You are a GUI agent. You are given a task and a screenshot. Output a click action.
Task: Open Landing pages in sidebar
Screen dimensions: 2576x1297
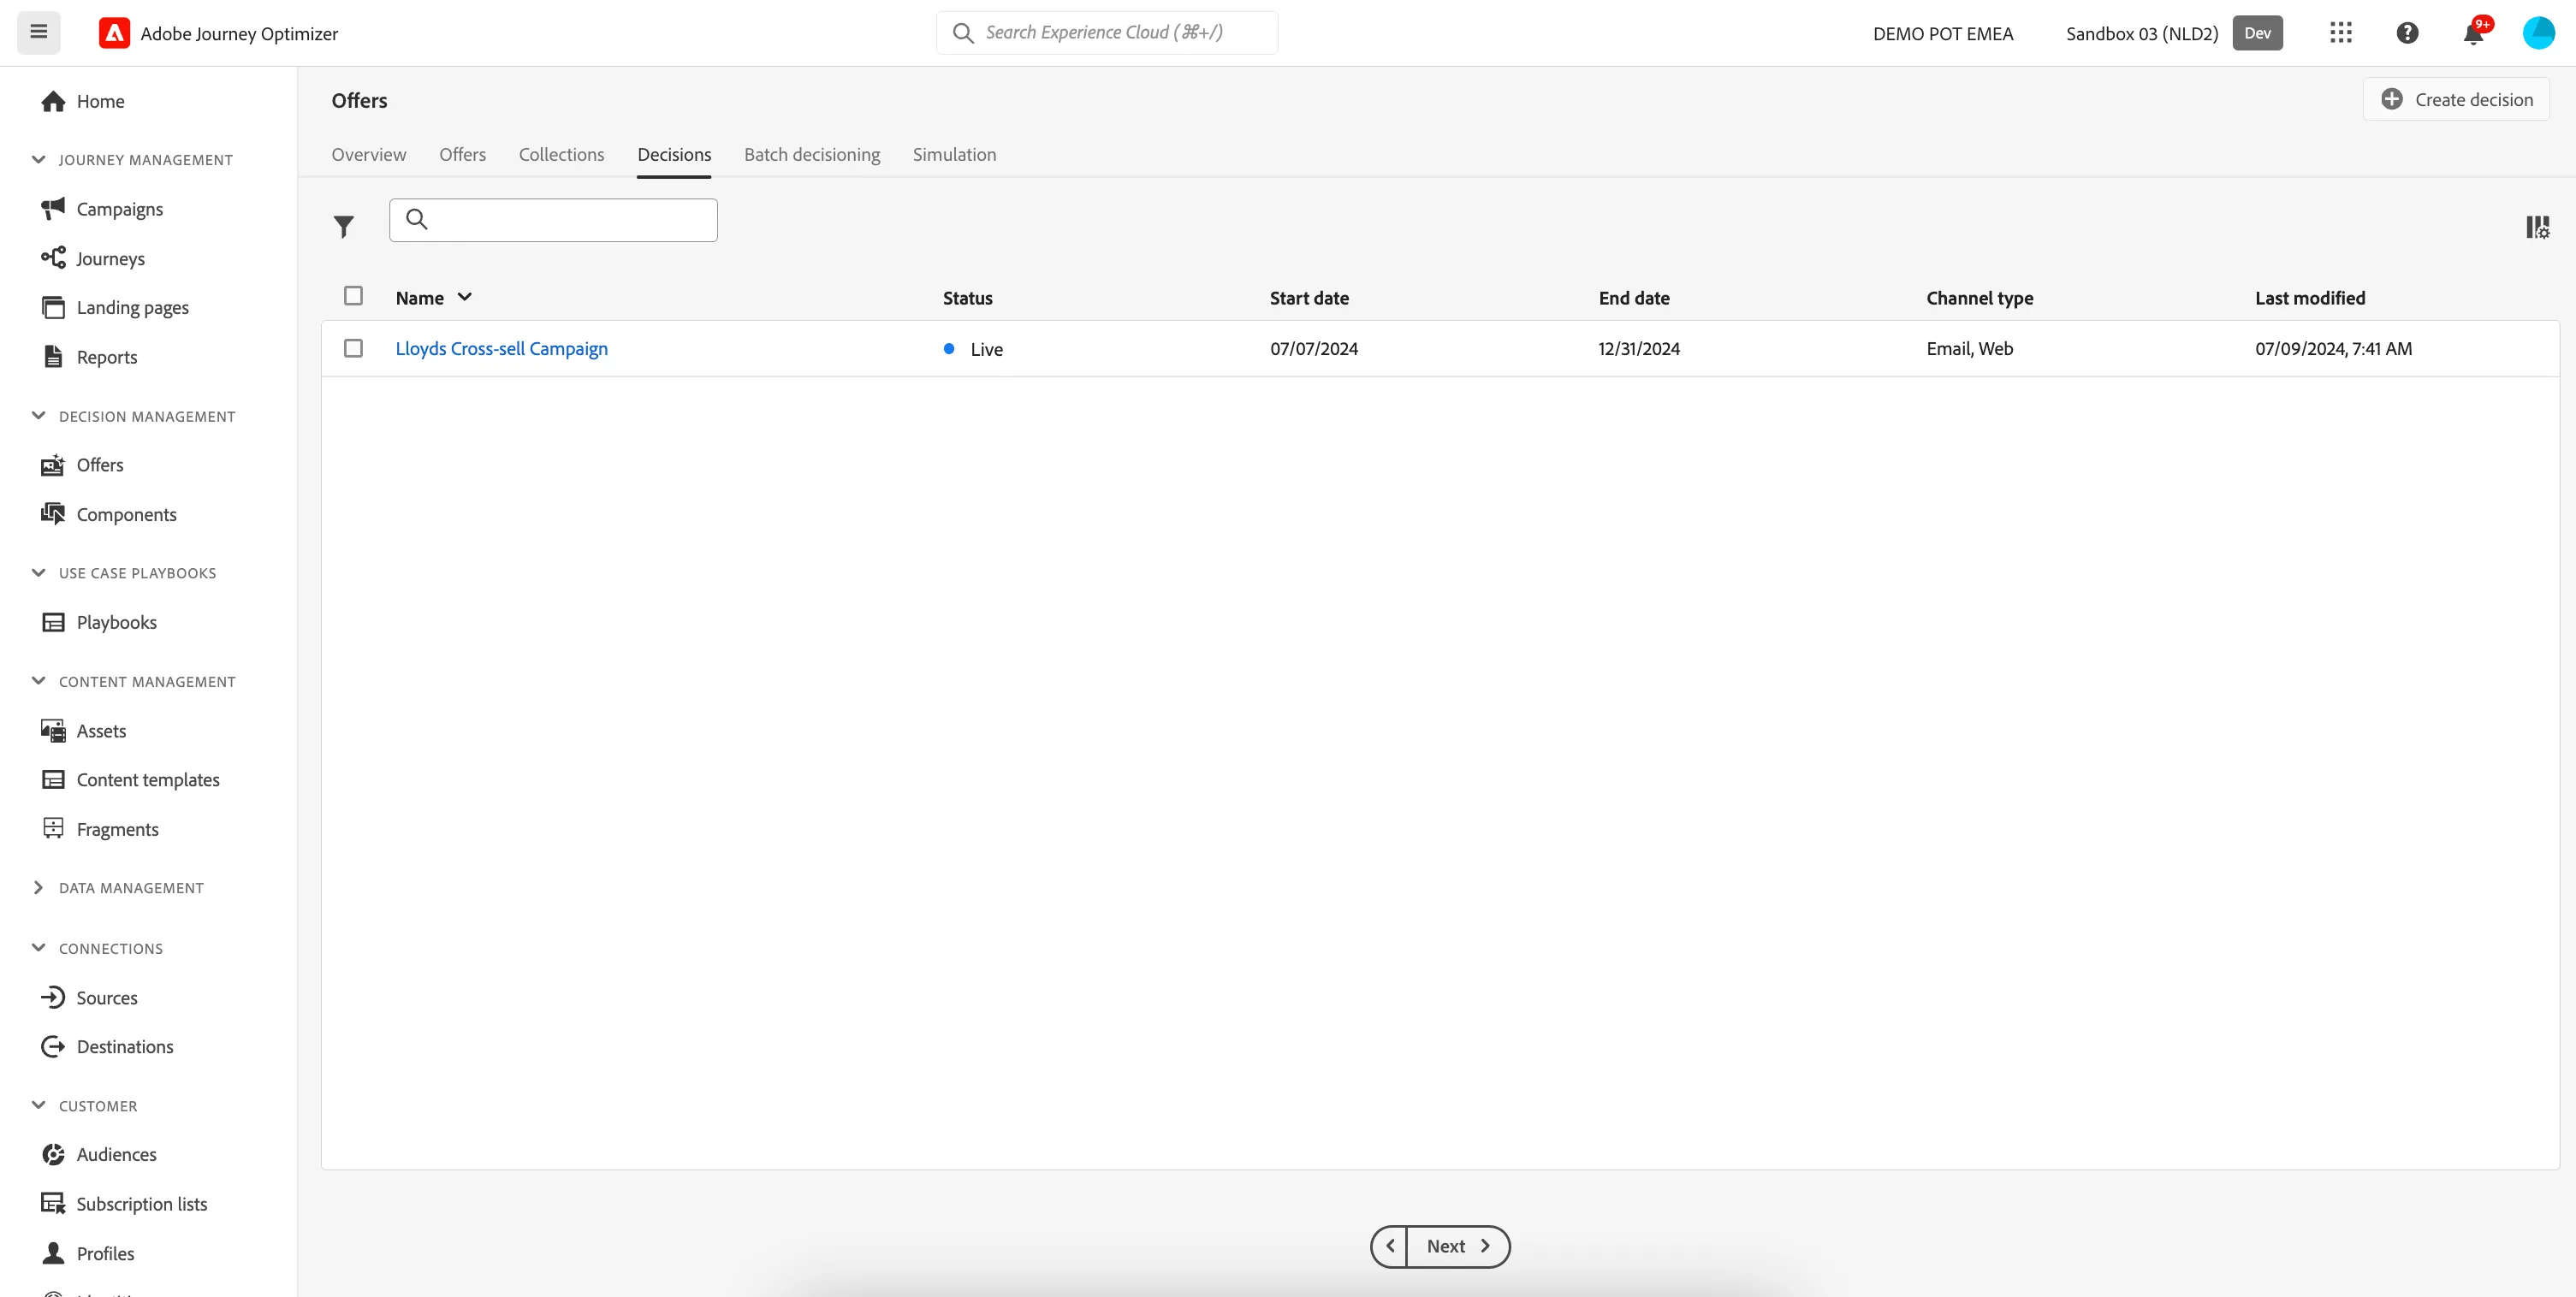click(x=132, y=307)
